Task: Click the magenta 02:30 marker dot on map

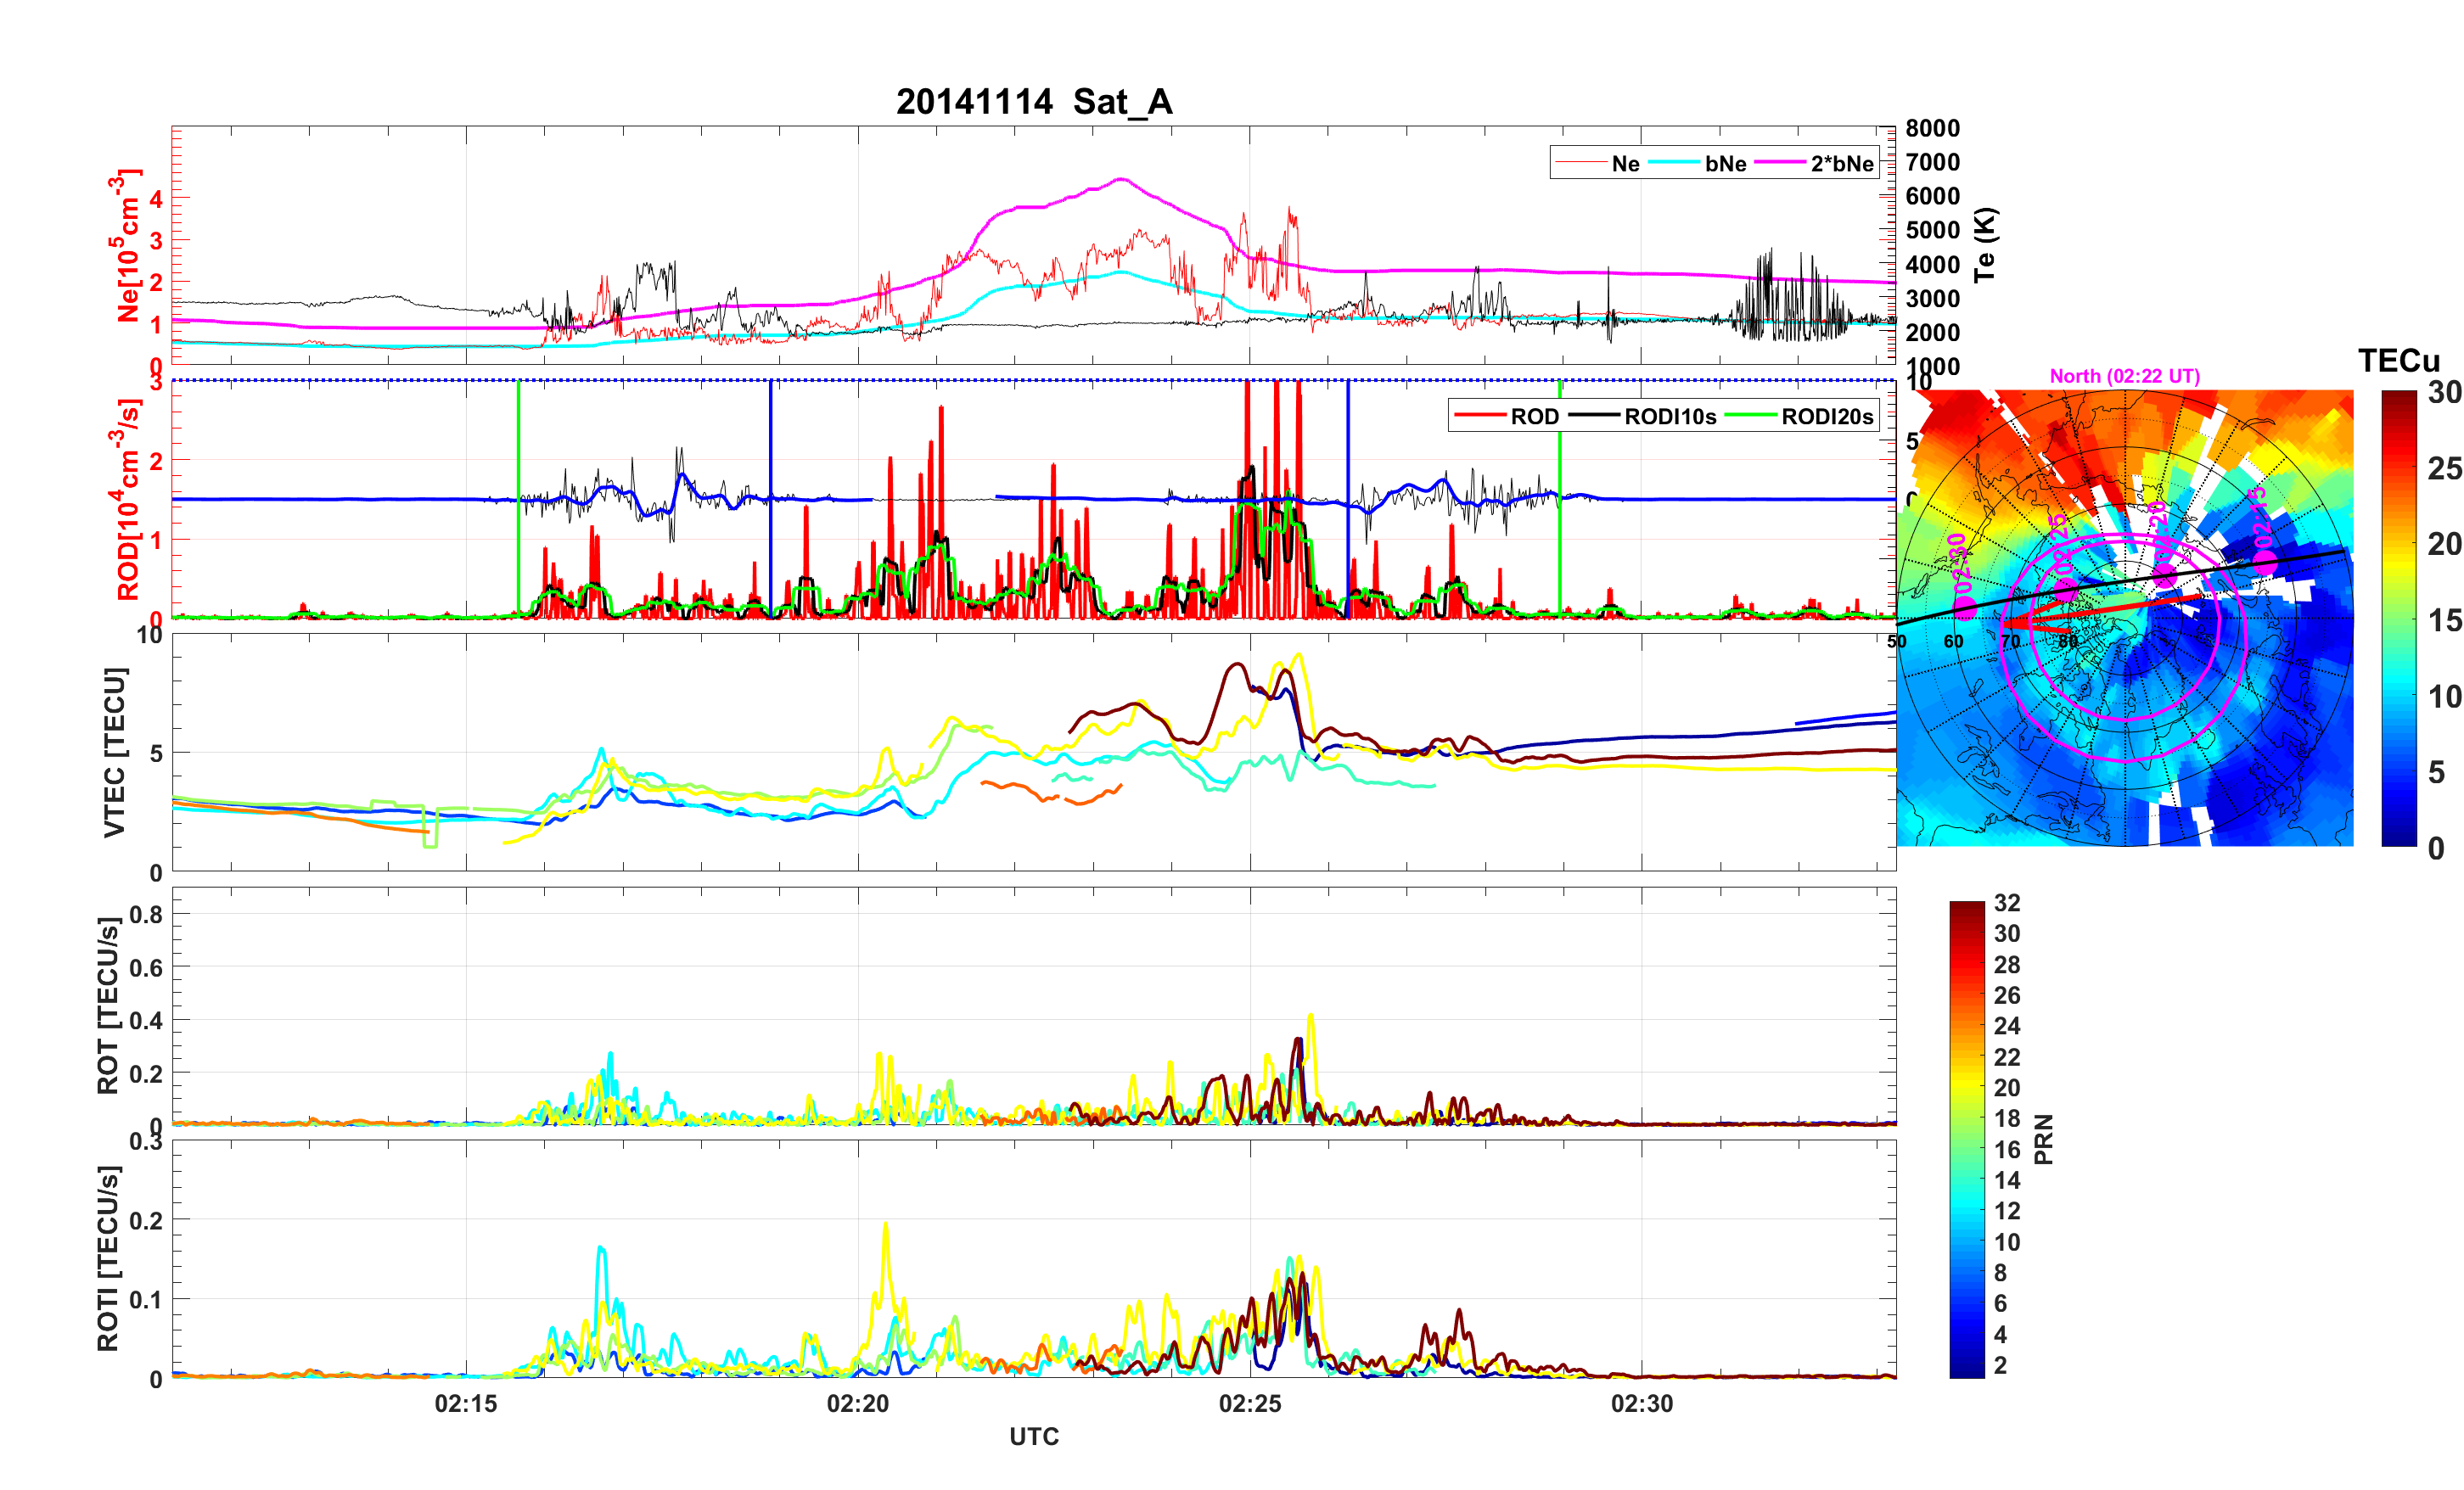Action: (x=1964, y=609)
